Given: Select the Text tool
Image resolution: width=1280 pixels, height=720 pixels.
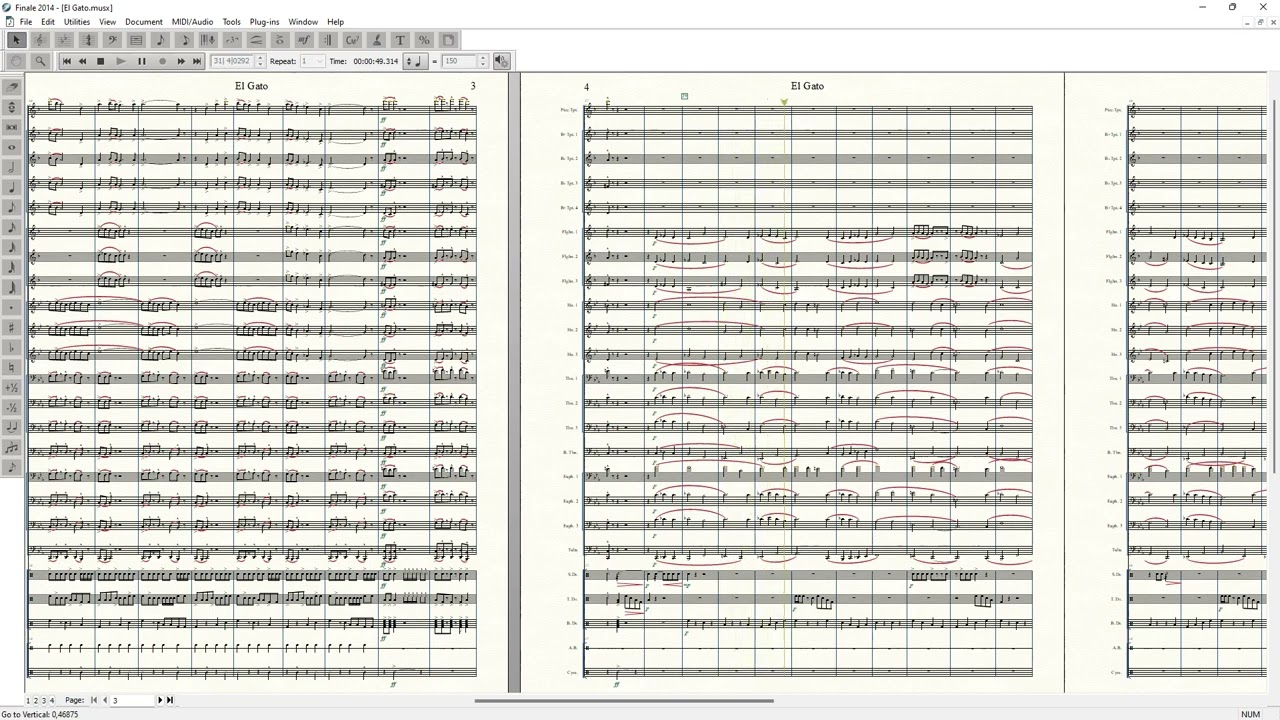Looking at the screenshot, I should 400,40.
